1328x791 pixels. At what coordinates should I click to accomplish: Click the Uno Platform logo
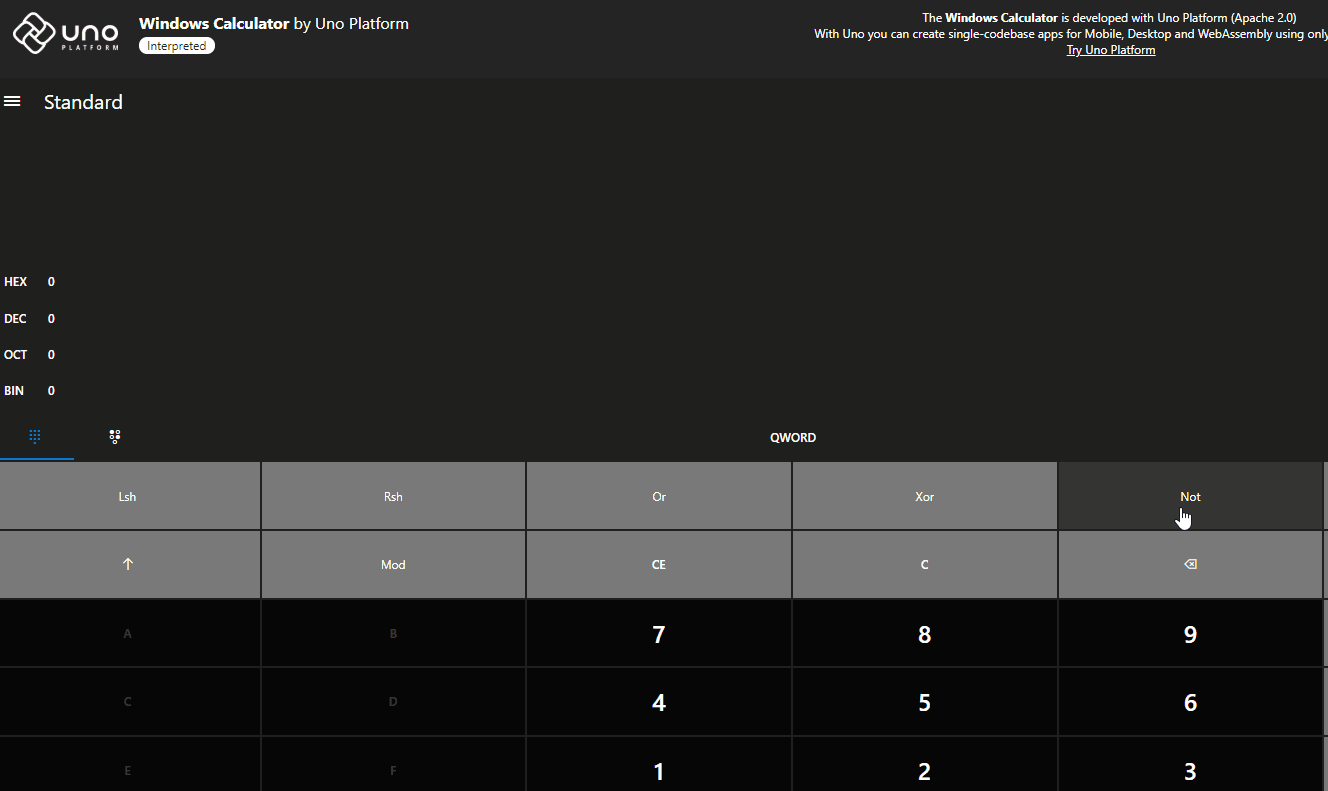(65, 33)
